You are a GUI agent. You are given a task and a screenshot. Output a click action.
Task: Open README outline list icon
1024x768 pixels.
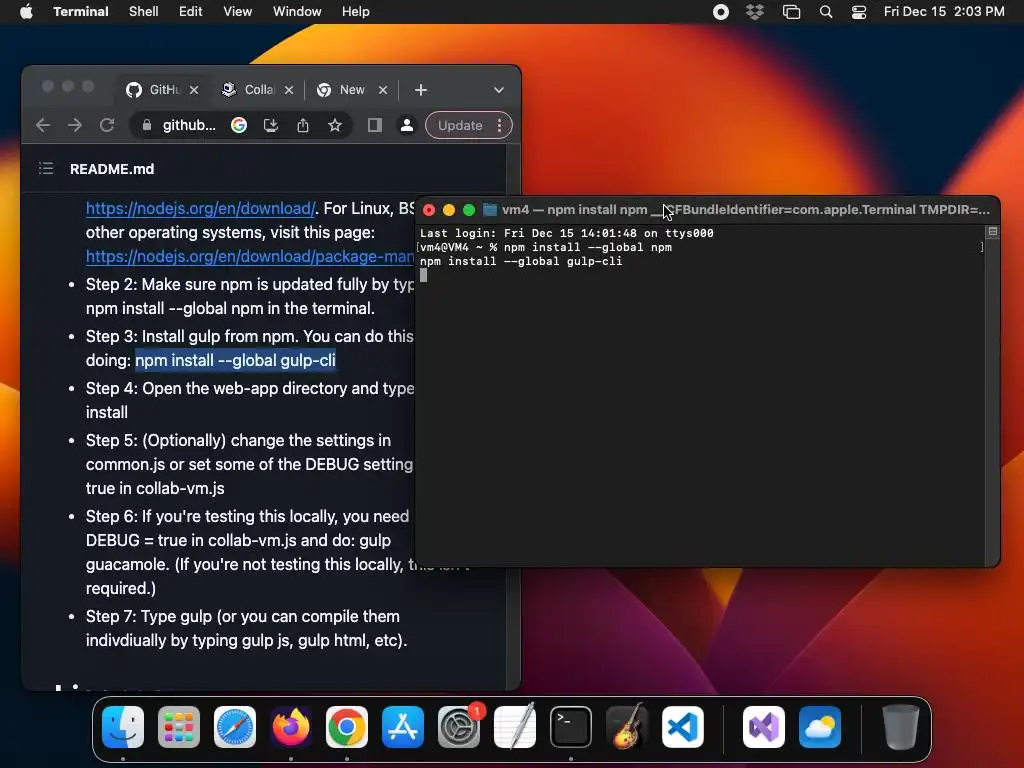tap(46, 168)
